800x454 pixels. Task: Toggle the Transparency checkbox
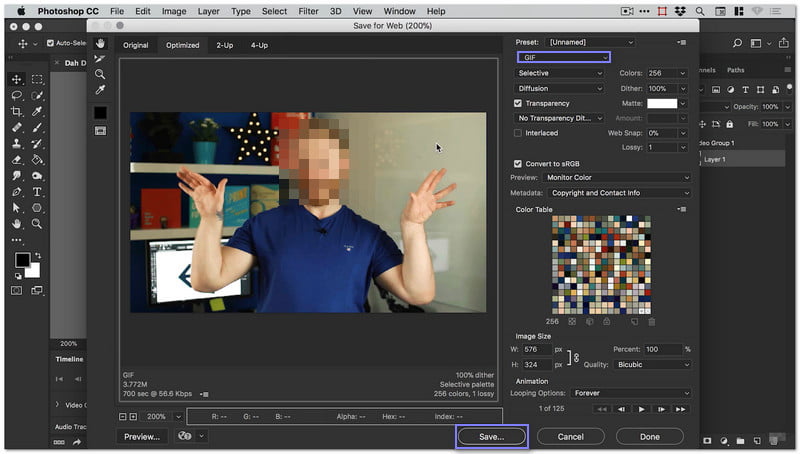coord(518,103)
